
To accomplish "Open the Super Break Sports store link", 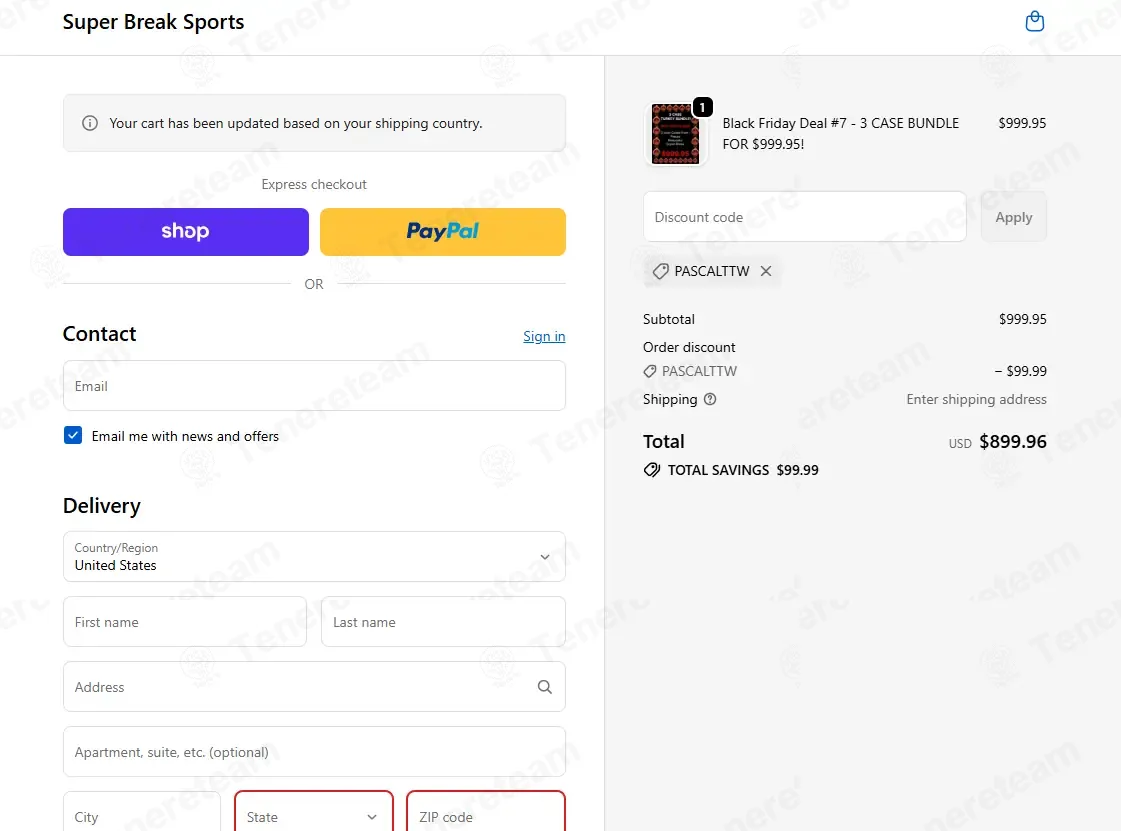I will pos(153,22).
